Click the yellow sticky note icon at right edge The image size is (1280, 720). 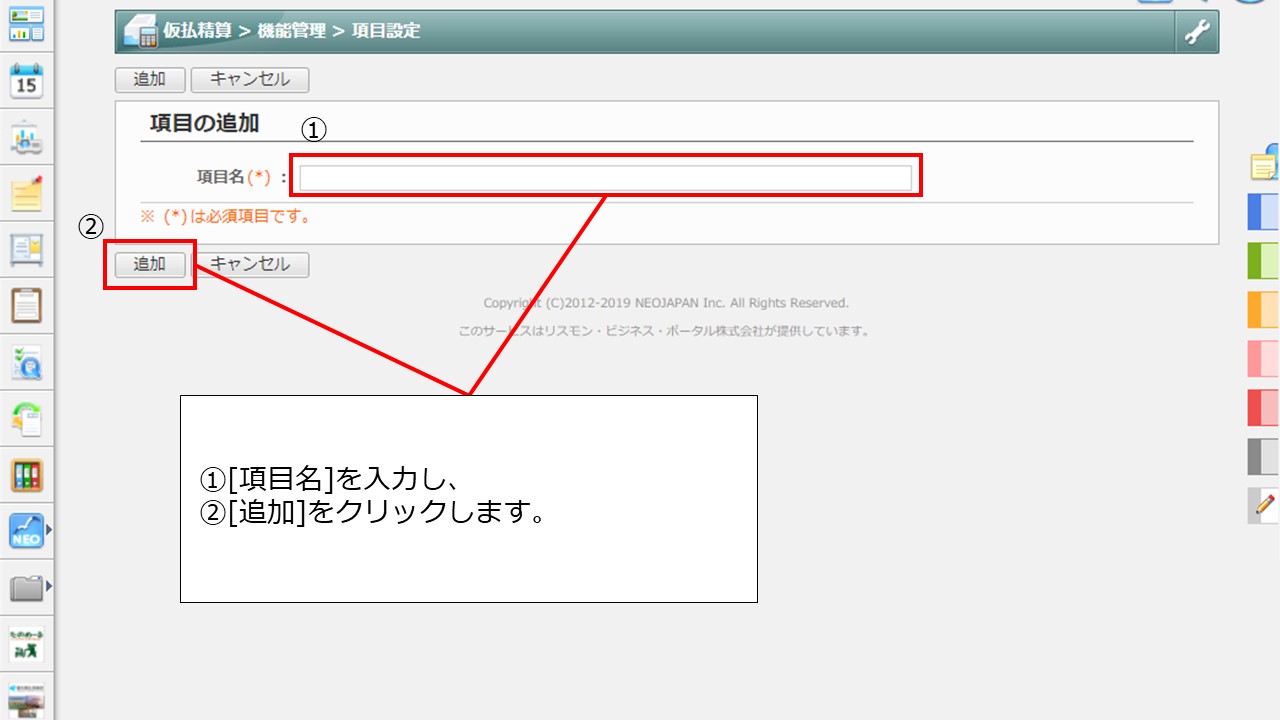(x=1265, y=163)
